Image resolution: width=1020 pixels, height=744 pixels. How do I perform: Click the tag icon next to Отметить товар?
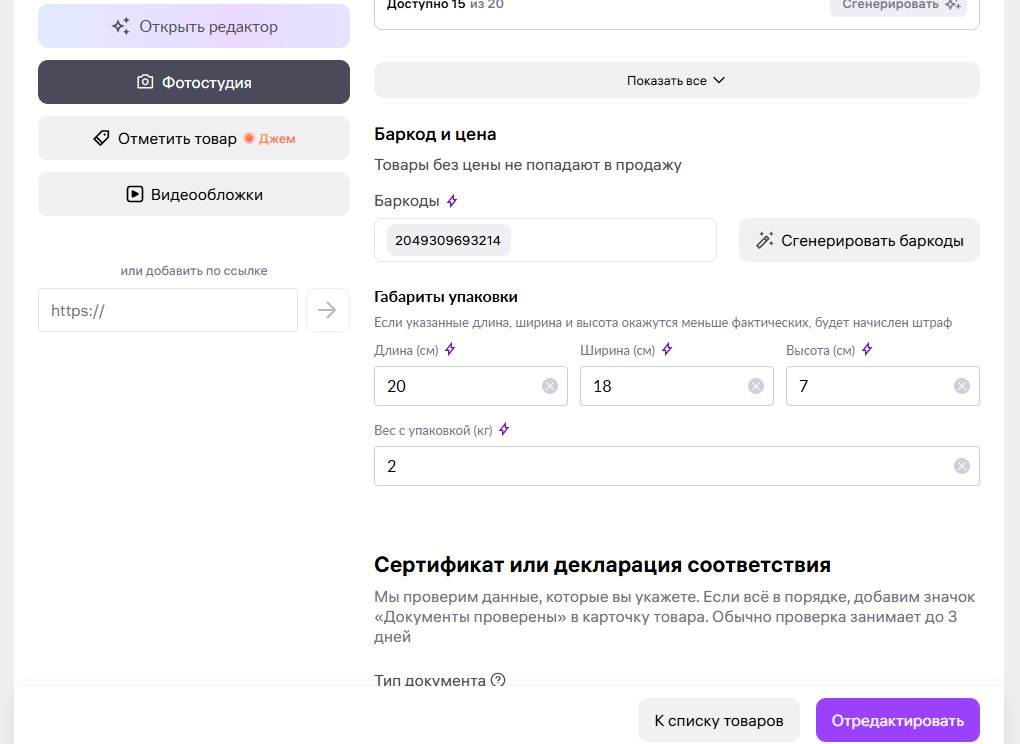(x=101, y=138)
